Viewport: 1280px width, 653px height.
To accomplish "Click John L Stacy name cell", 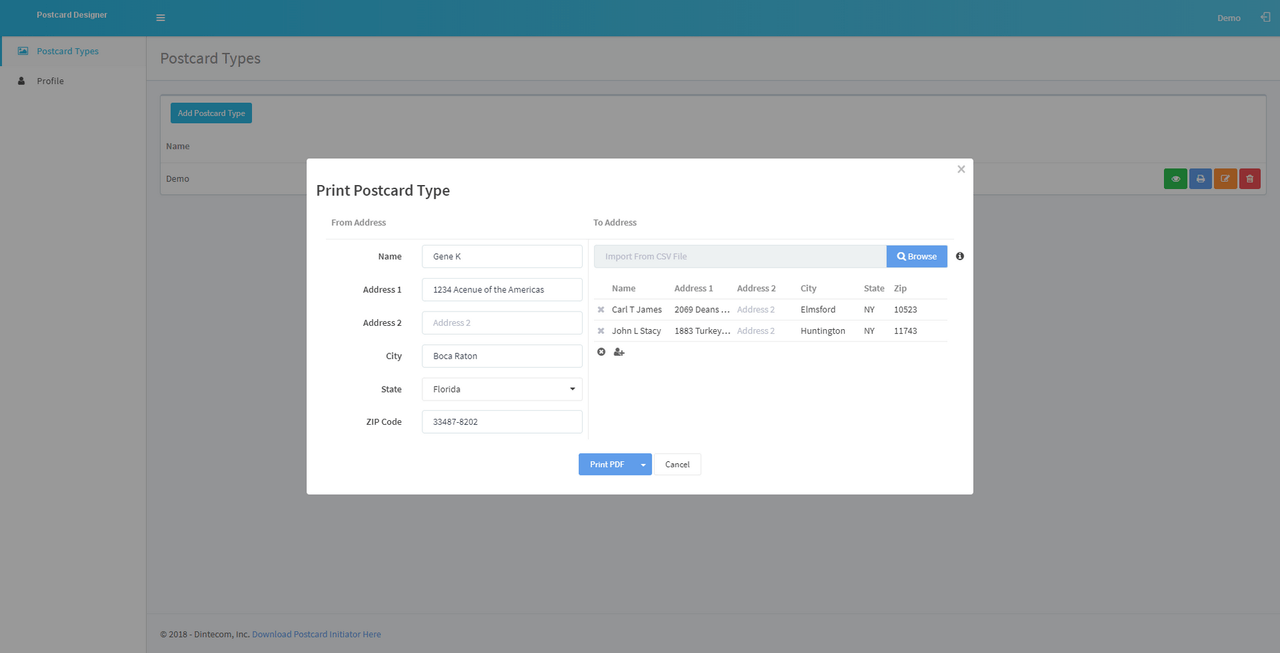I will coord(637,331).
